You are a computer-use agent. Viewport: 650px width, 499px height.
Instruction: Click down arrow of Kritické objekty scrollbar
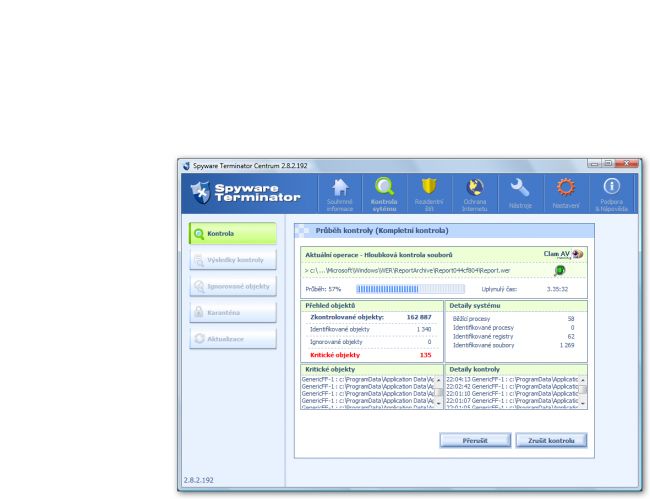[x=439, y=404]
